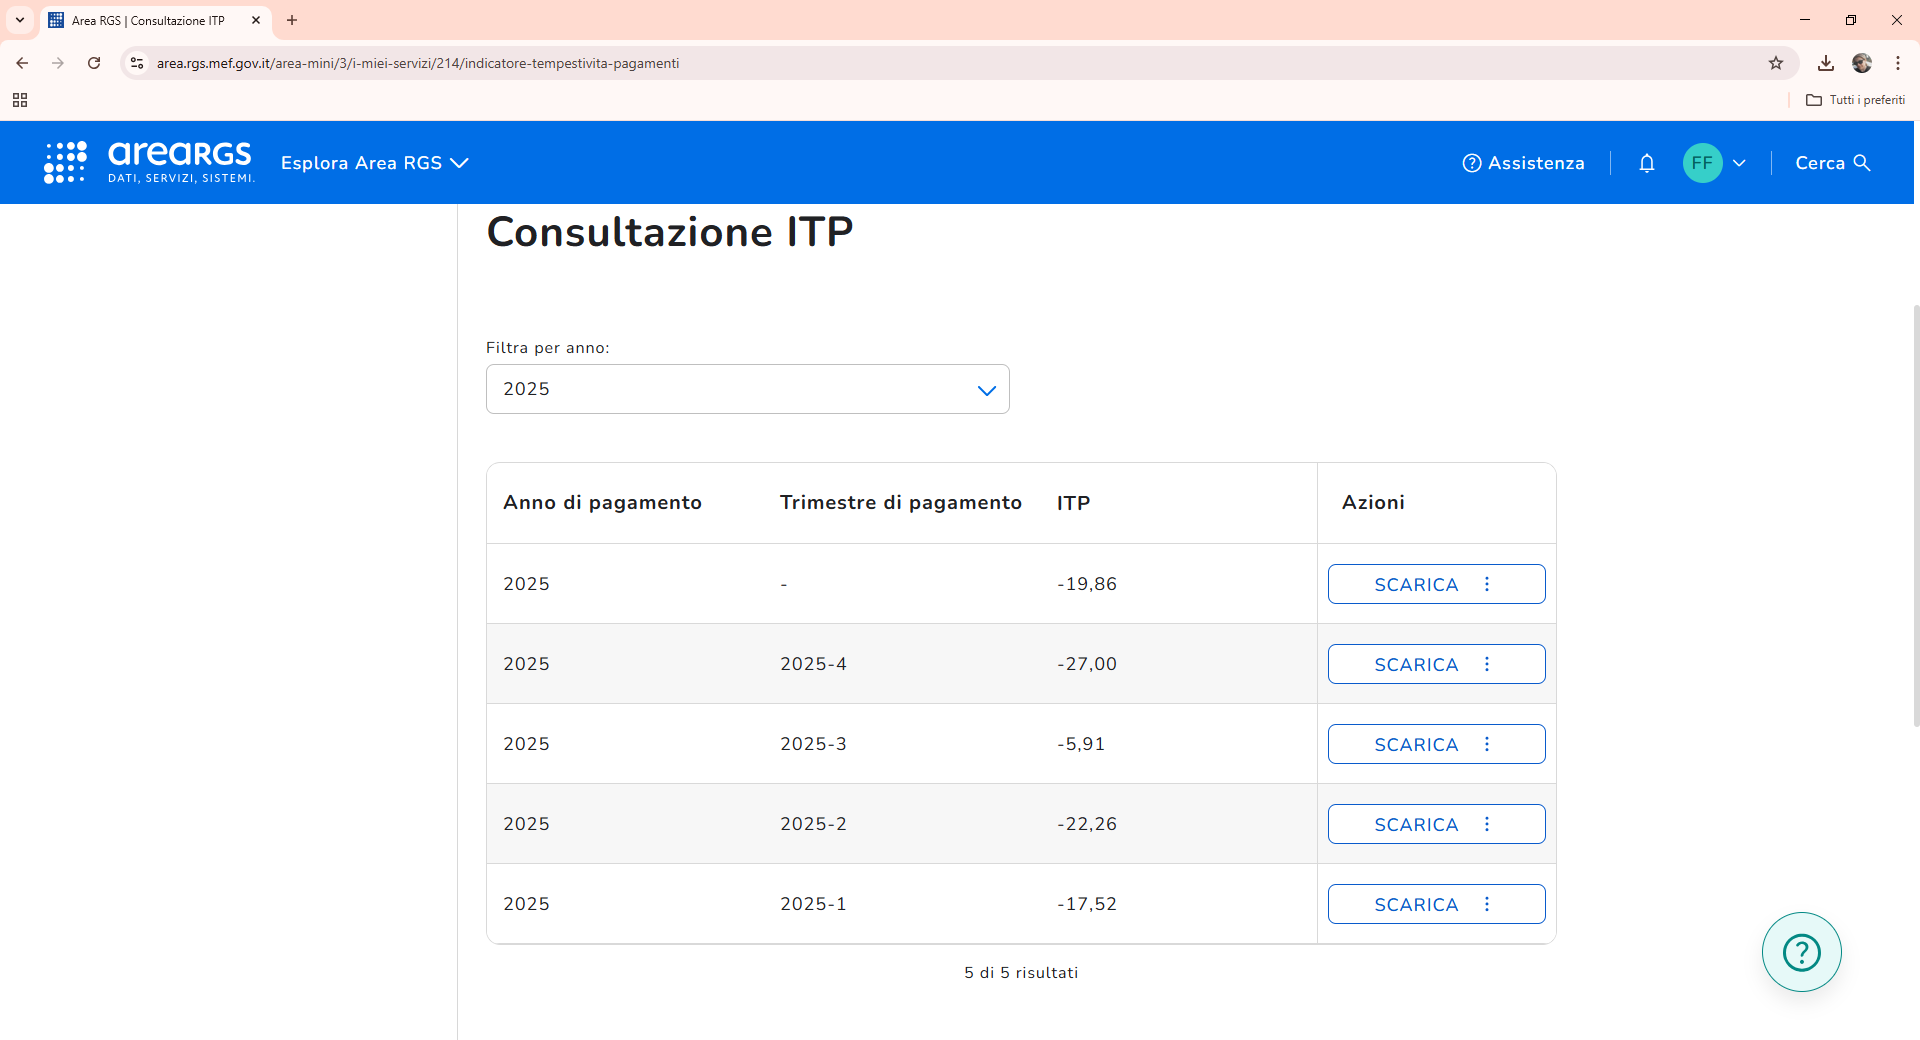Open the browser tab search dropdown
The image size is (1920, 1040).
[x=20, y=20]
